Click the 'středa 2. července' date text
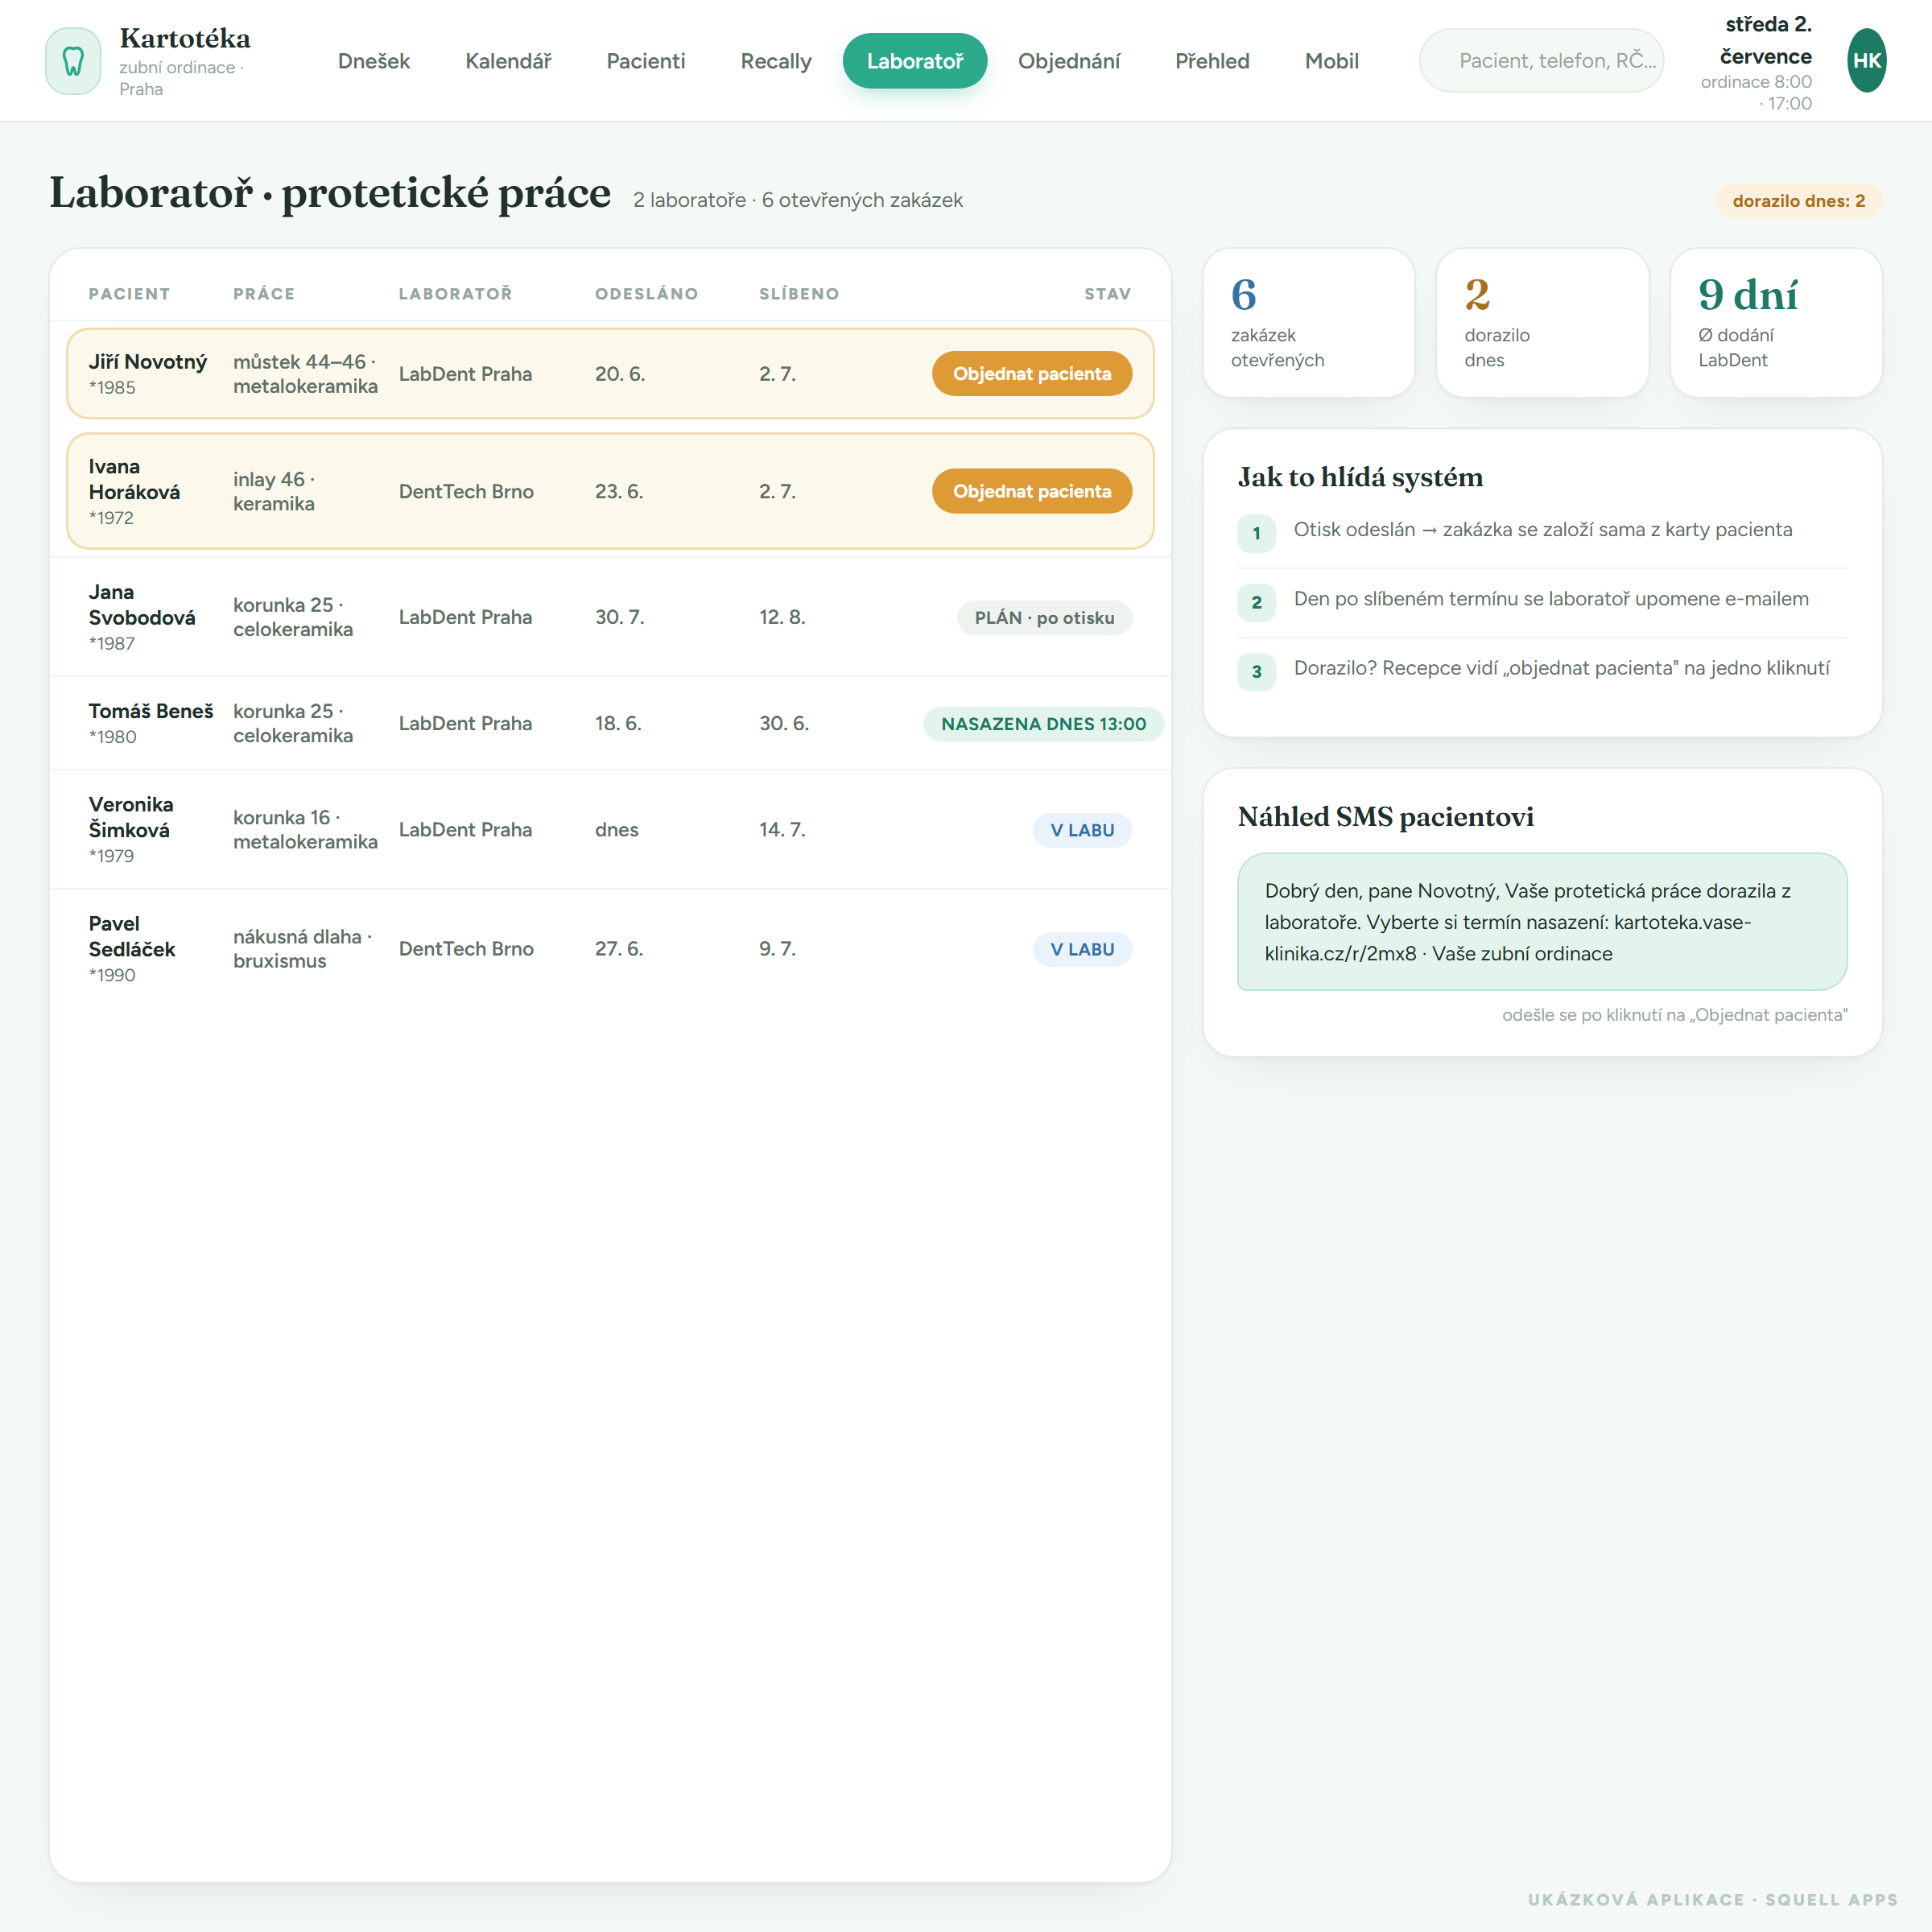1932x1932 pixels. coord(1766,40)
